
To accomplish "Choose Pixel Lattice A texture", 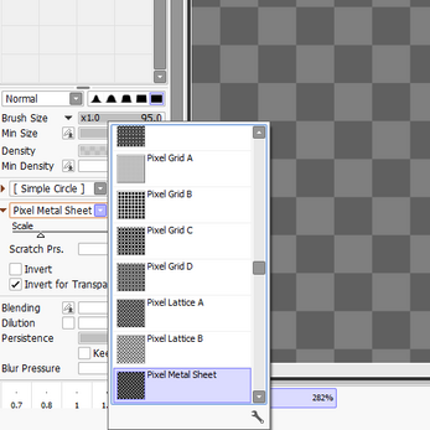I will [x=182, y=313].
